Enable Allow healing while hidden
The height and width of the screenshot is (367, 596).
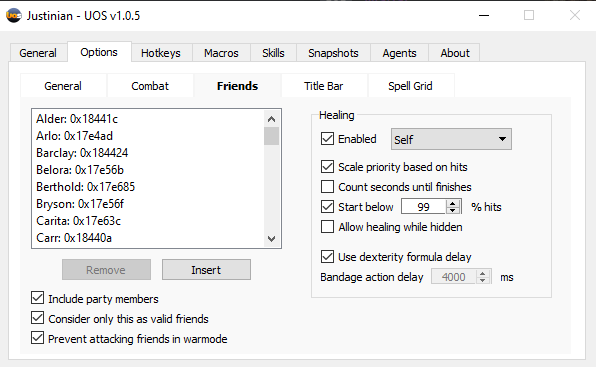[327, 227]
